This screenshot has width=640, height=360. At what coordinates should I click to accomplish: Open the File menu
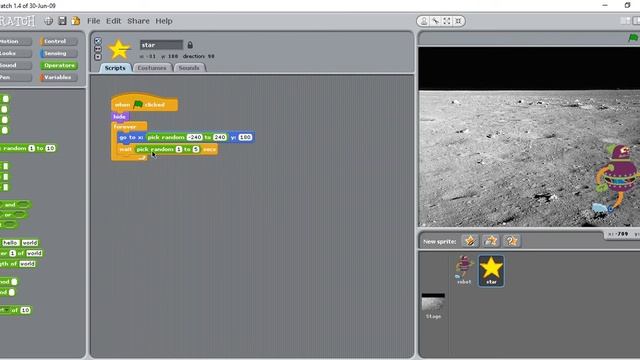point(93,21)
